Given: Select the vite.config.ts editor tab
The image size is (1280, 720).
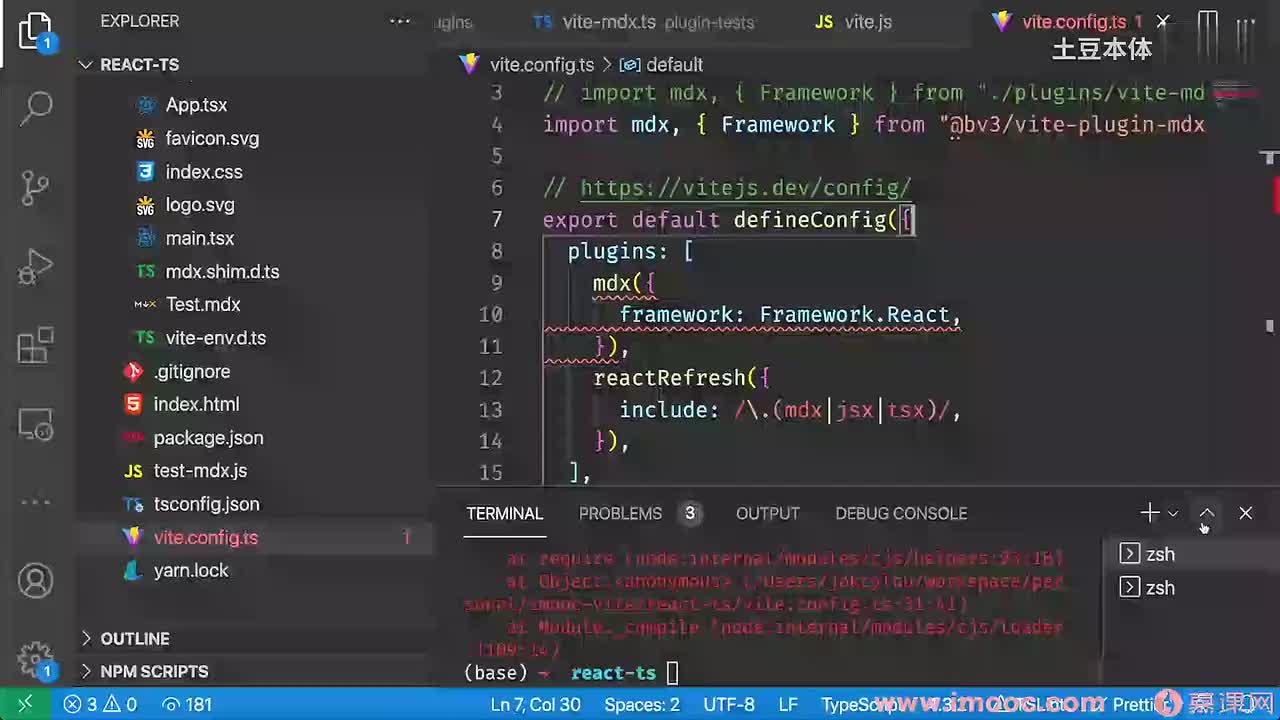Looking at the screenshot, I should coord(1074,22).
